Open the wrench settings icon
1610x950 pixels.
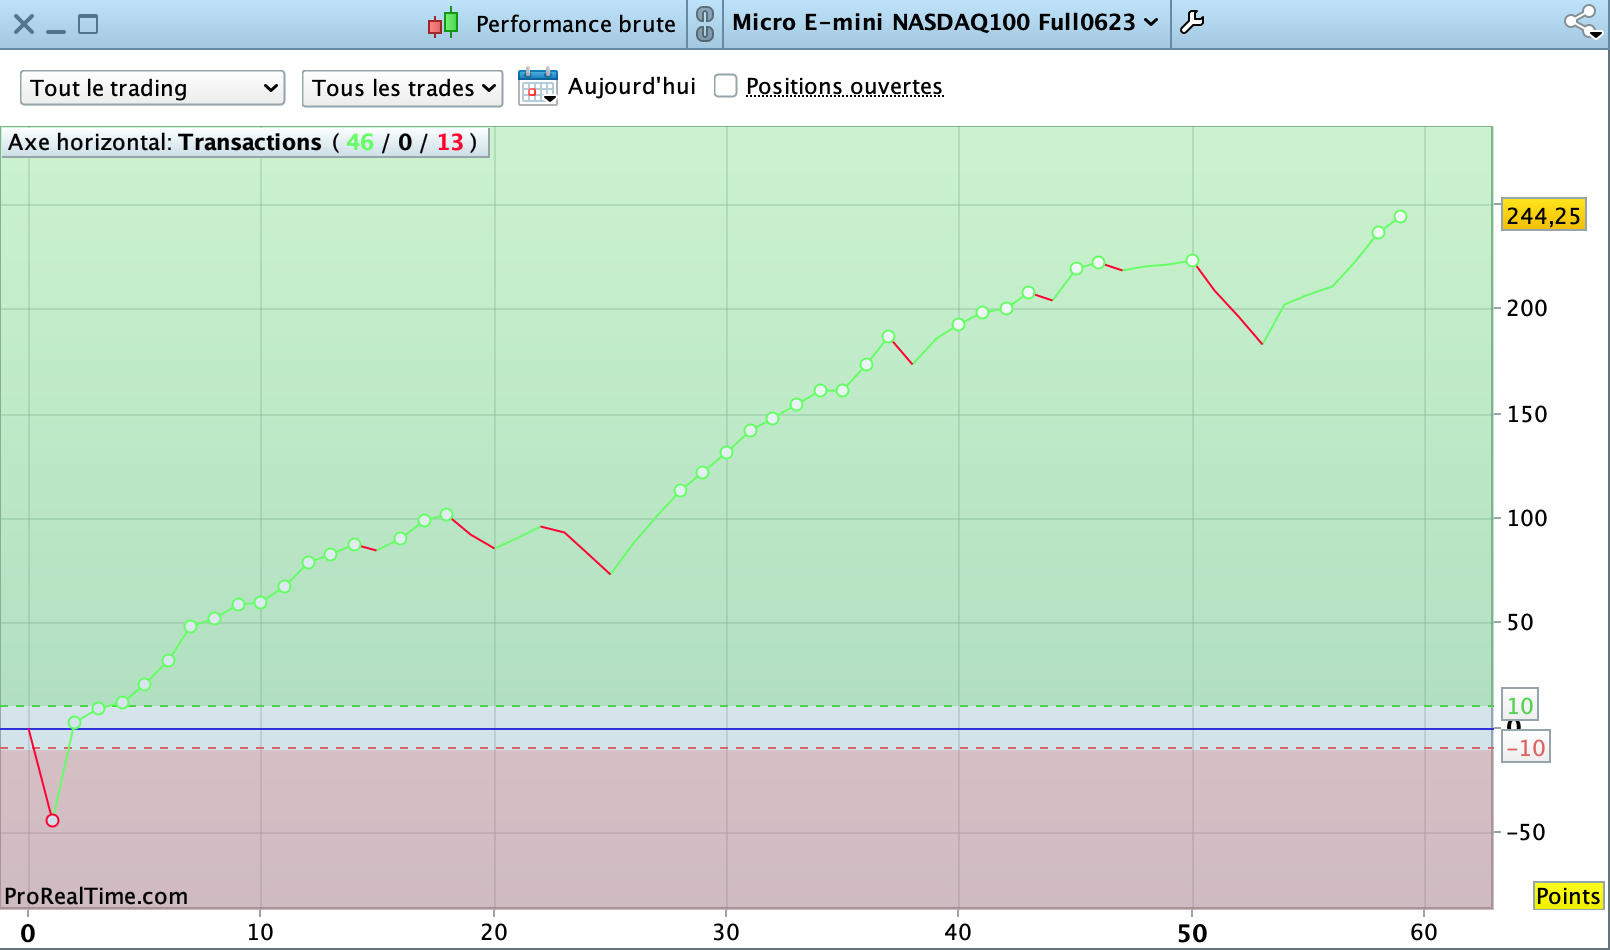(x=1192, y=22)
